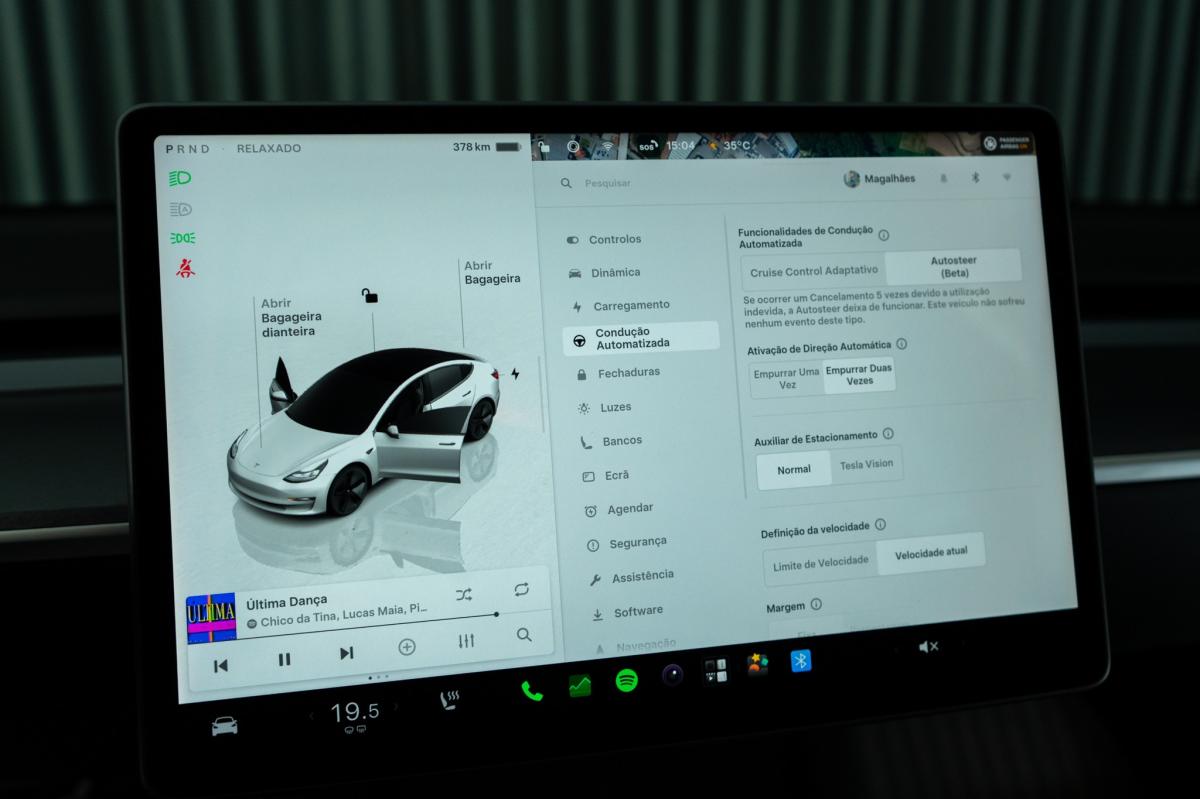
Task: Open the Carregamento menu
Action: click(x=620, y=306)
